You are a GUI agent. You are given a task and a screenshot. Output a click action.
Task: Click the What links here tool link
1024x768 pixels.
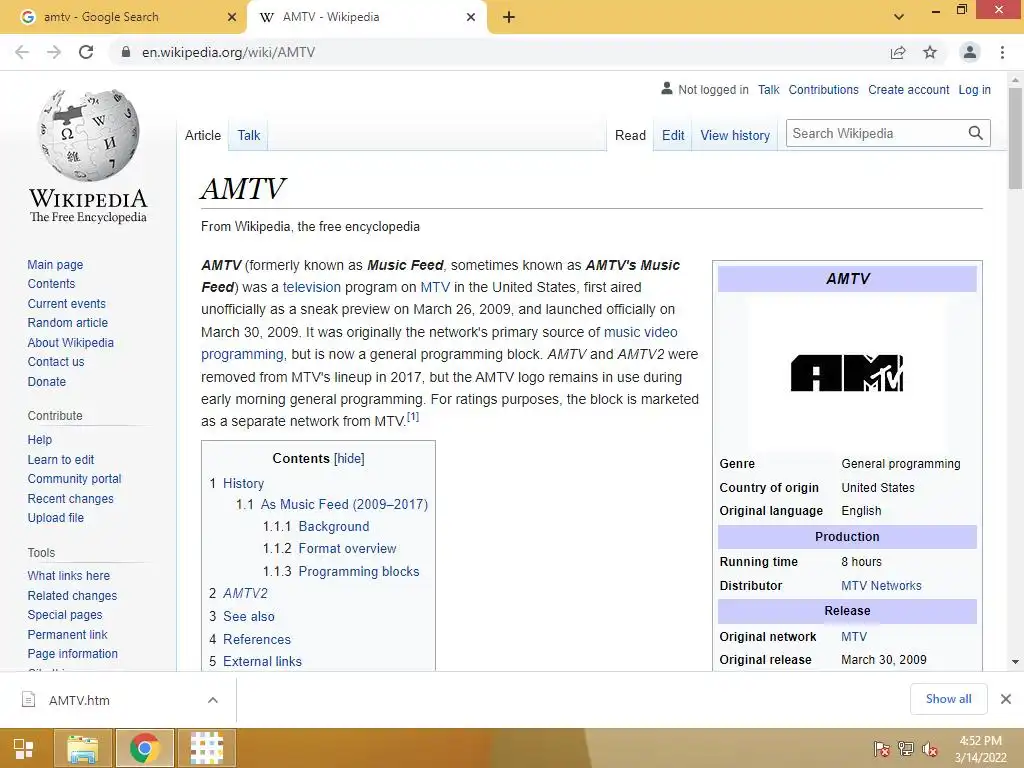(69, 575)
